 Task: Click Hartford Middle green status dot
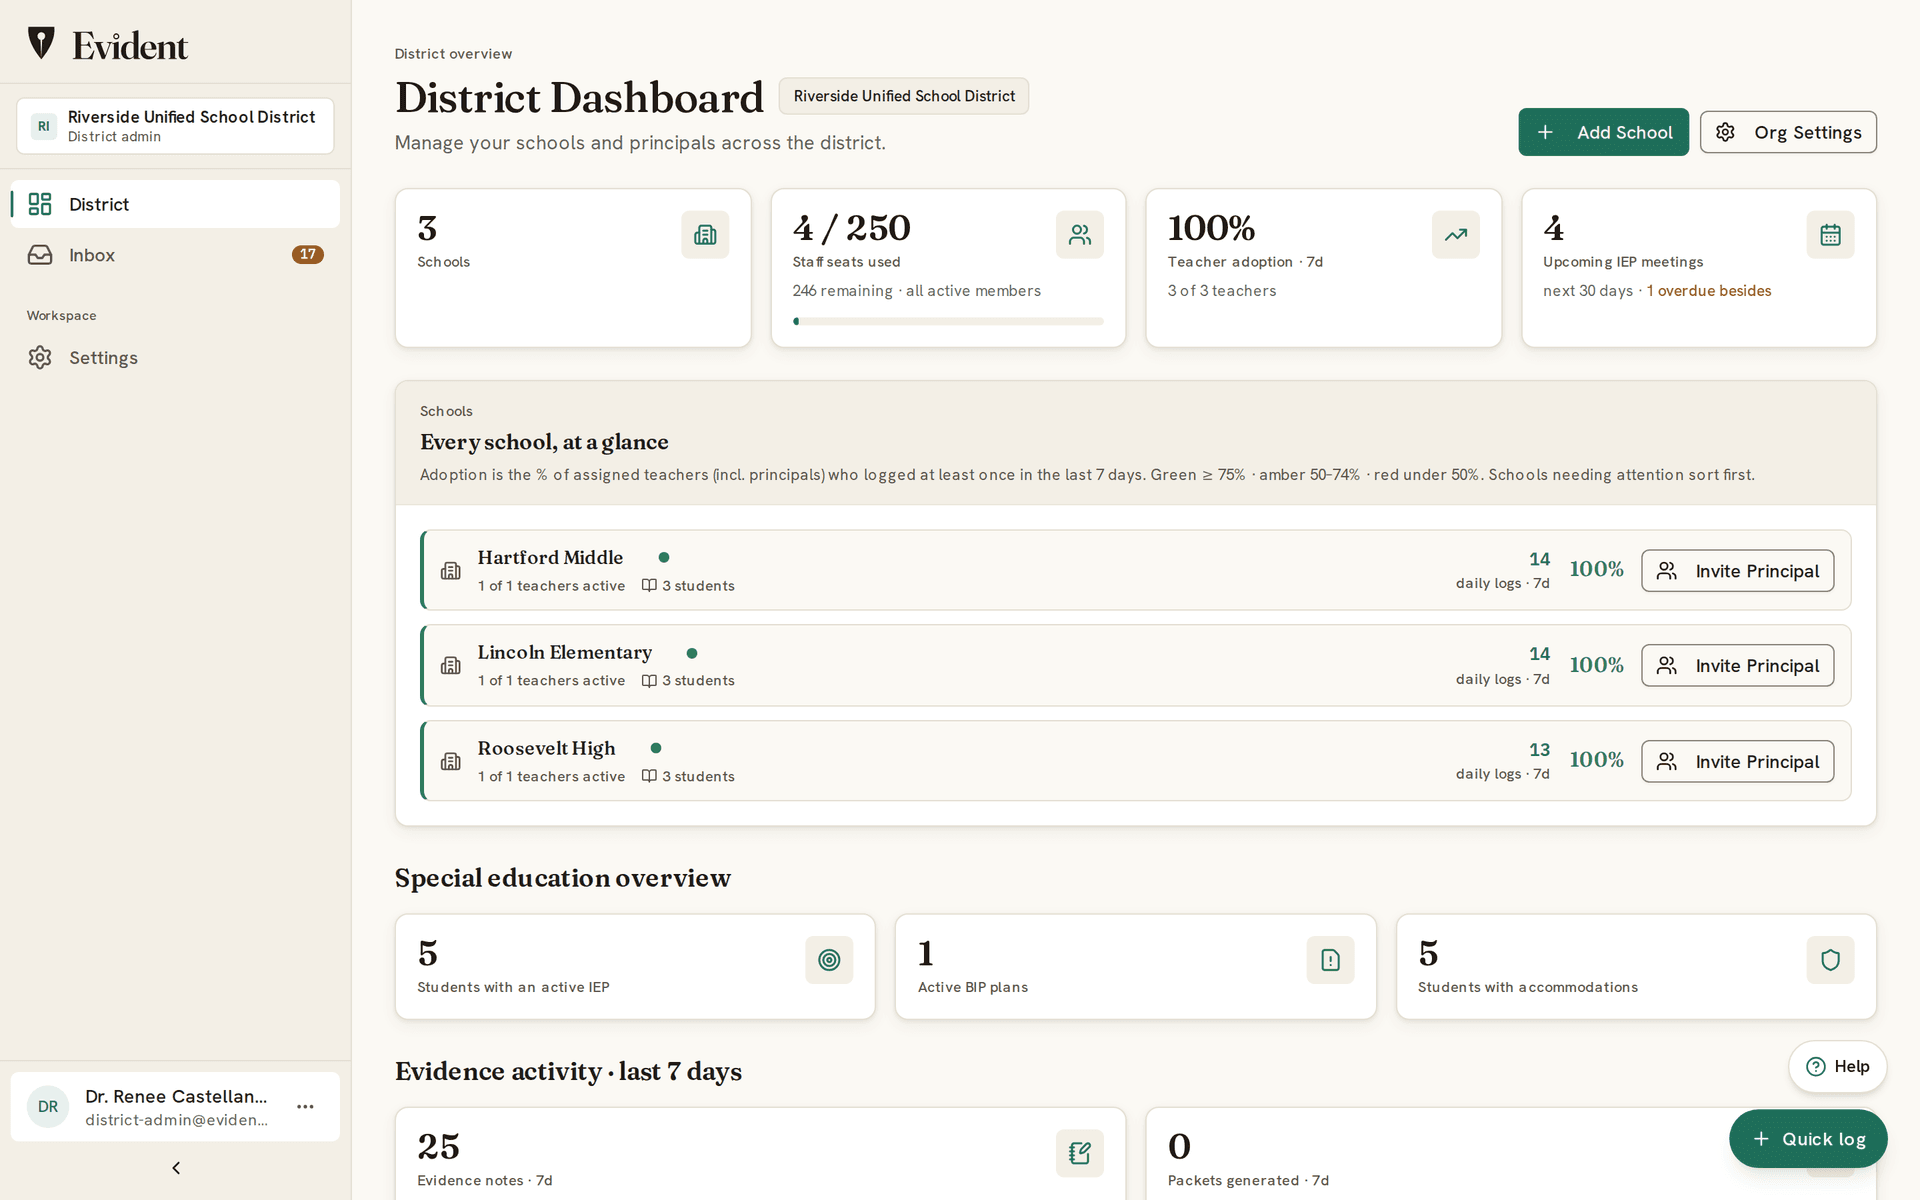click(664, 557)
